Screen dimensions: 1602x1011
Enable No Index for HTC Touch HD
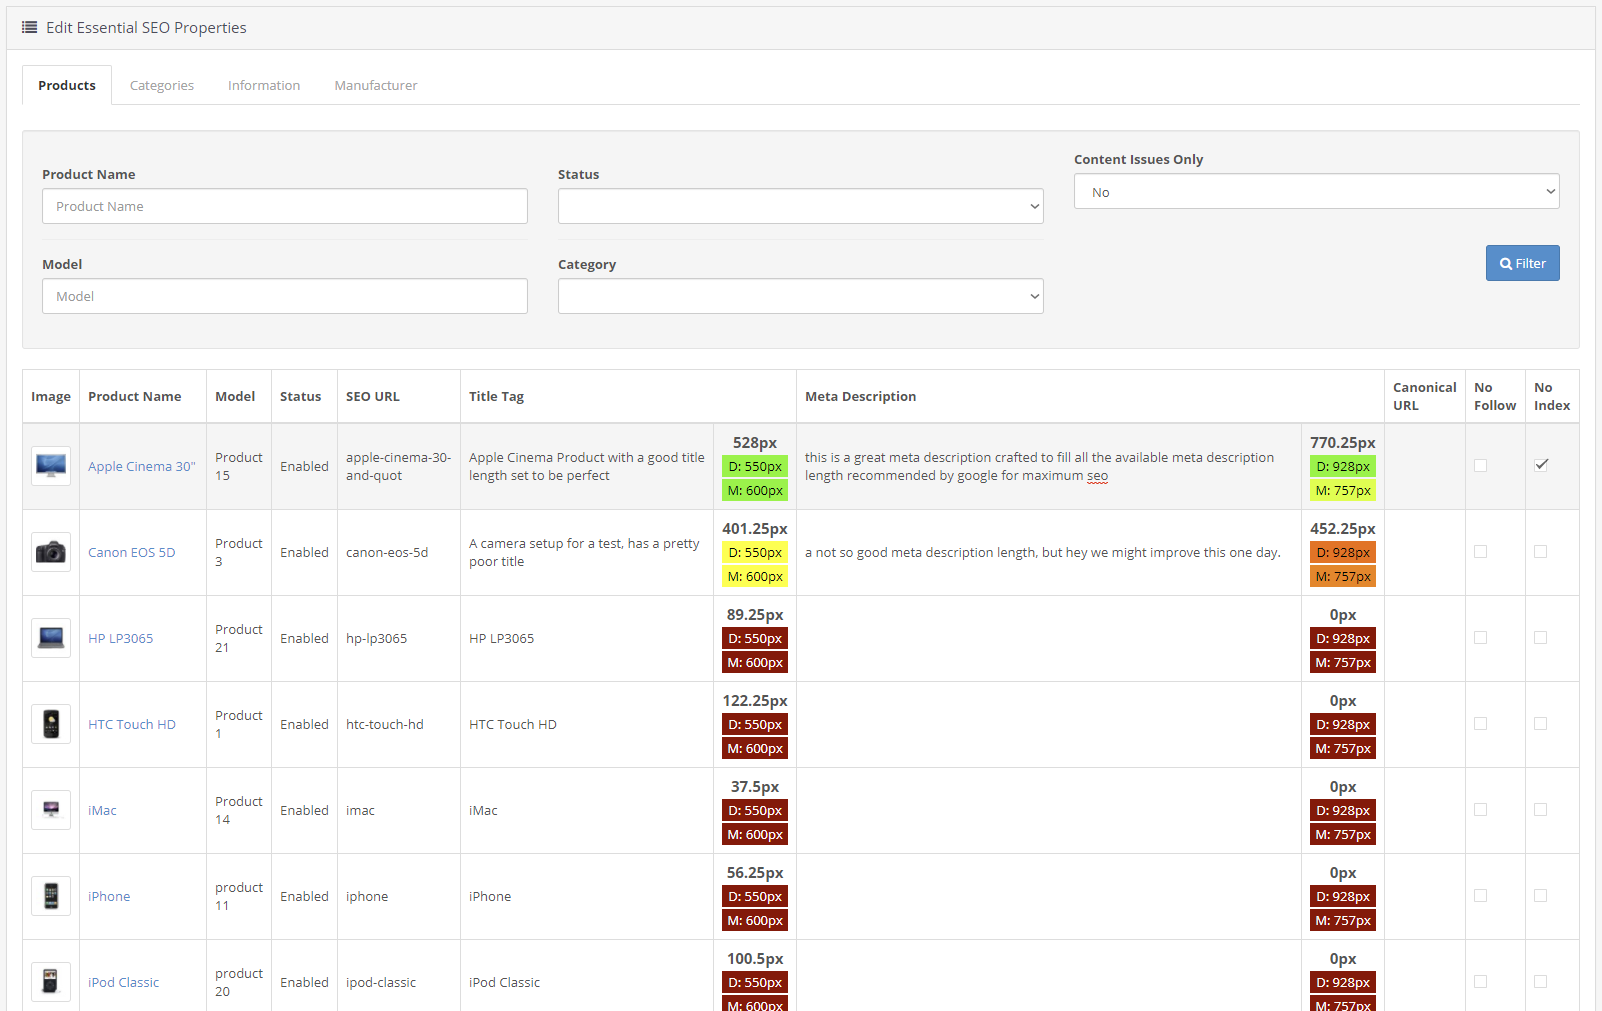[1540, 723]
